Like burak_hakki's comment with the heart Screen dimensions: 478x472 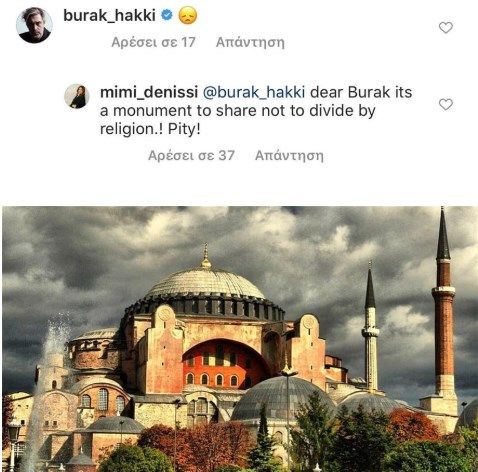(446, 27)
